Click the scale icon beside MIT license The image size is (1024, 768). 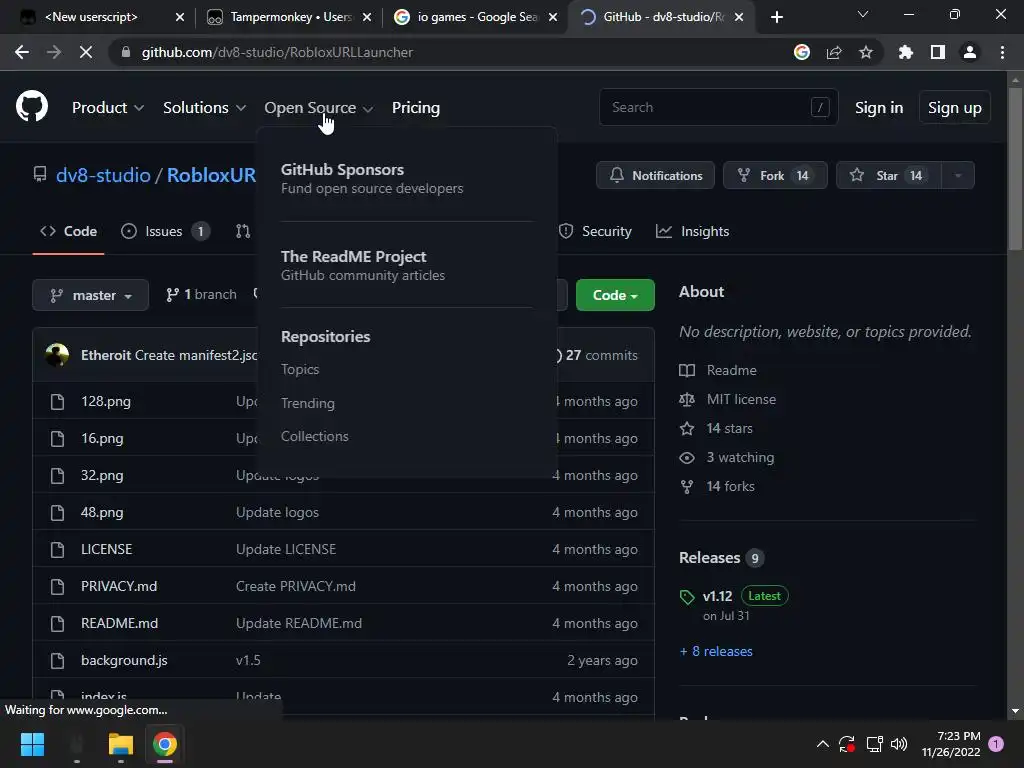coord(687,399)
